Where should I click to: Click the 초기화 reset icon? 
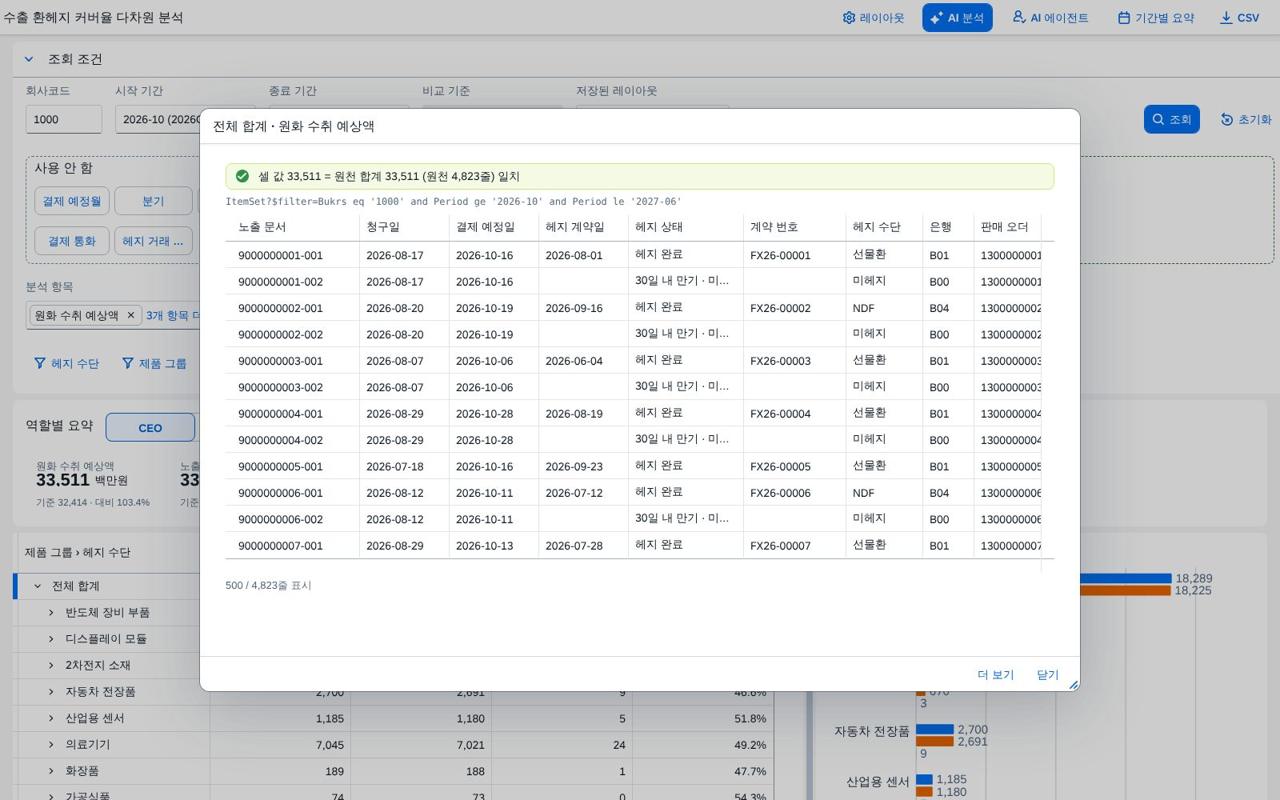tap(1245, 119)
